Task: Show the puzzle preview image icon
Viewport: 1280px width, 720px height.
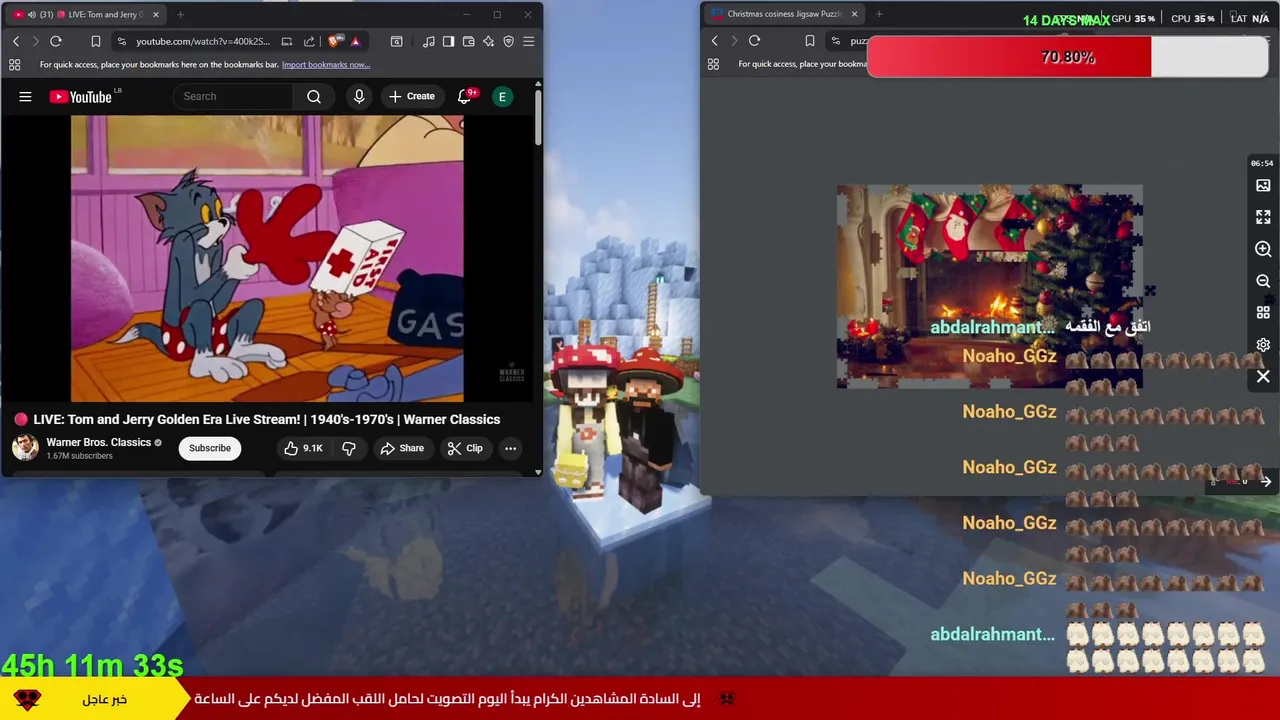Action: (x=1263, y=186)
